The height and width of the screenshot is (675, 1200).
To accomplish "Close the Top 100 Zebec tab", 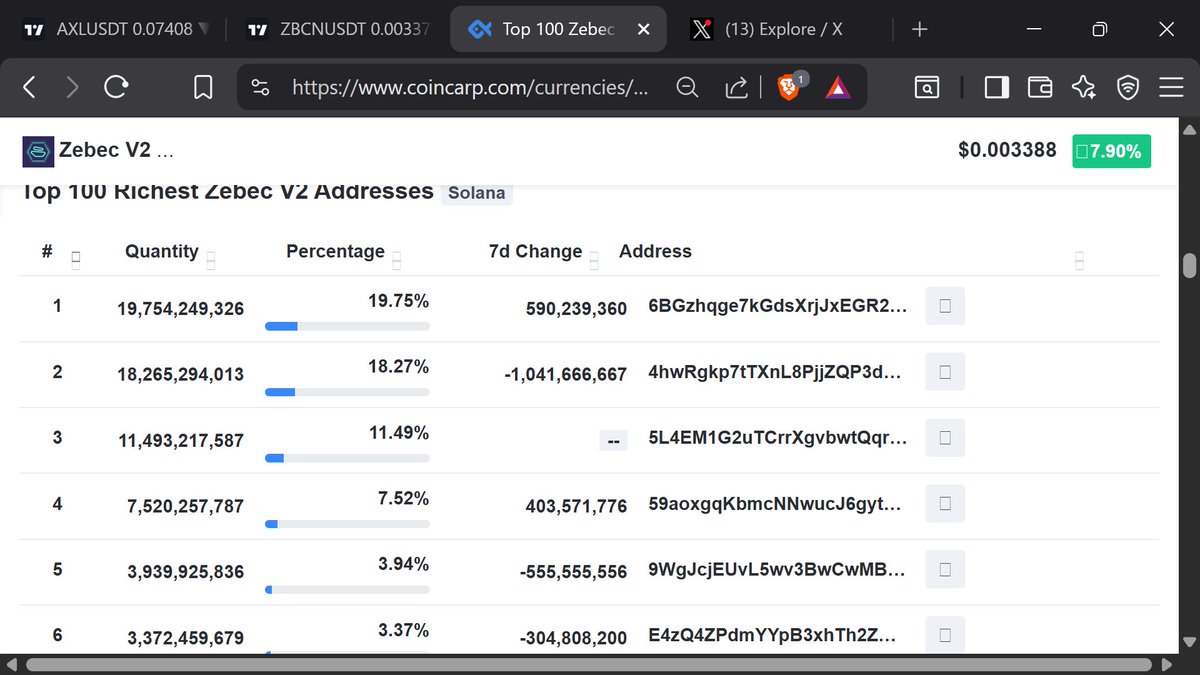I will click(645, 29).
